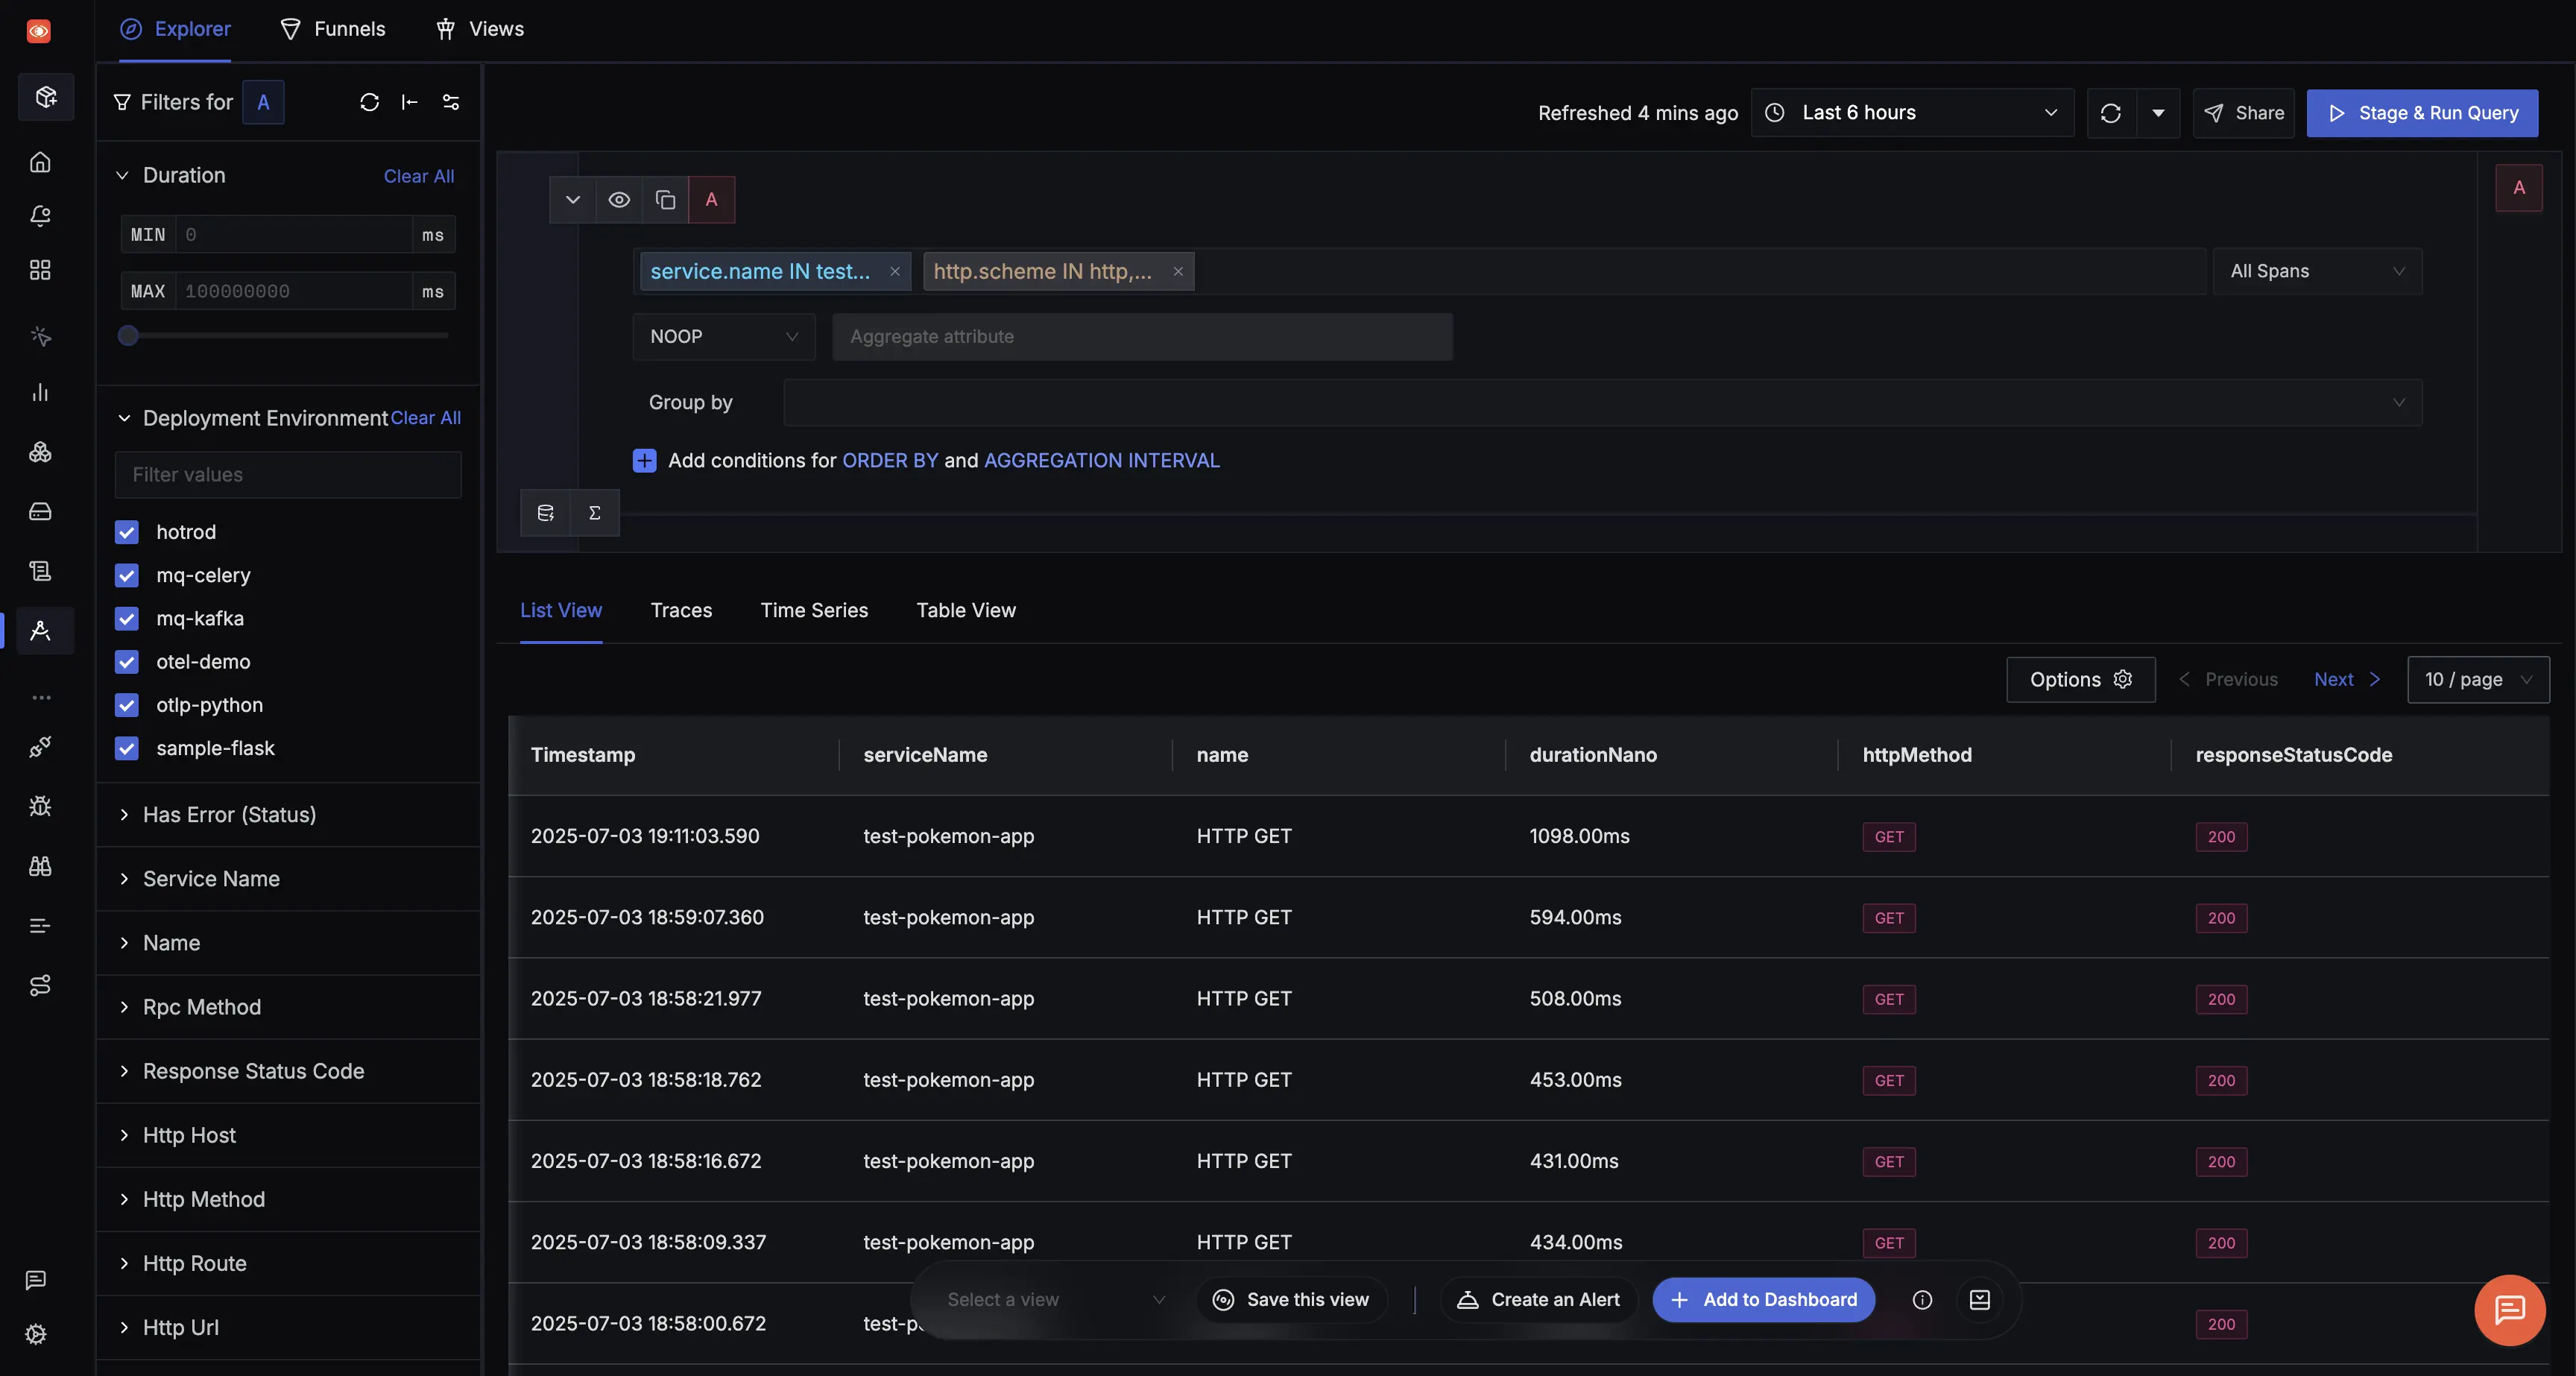Toggle query A visibility eye

click(x=619, y=200)
